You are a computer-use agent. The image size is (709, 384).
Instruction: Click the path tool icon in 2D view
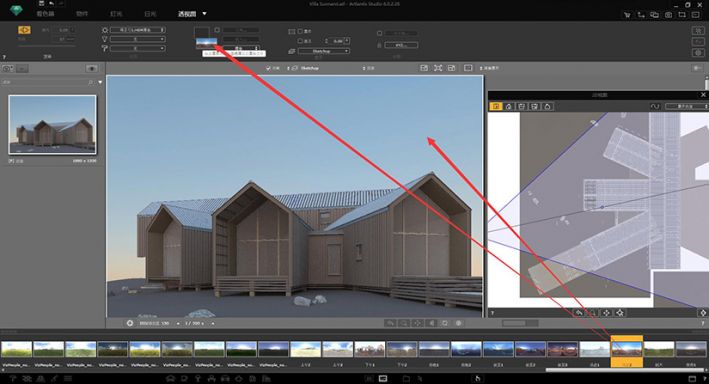pyautogui.click(x=655, y=106)
